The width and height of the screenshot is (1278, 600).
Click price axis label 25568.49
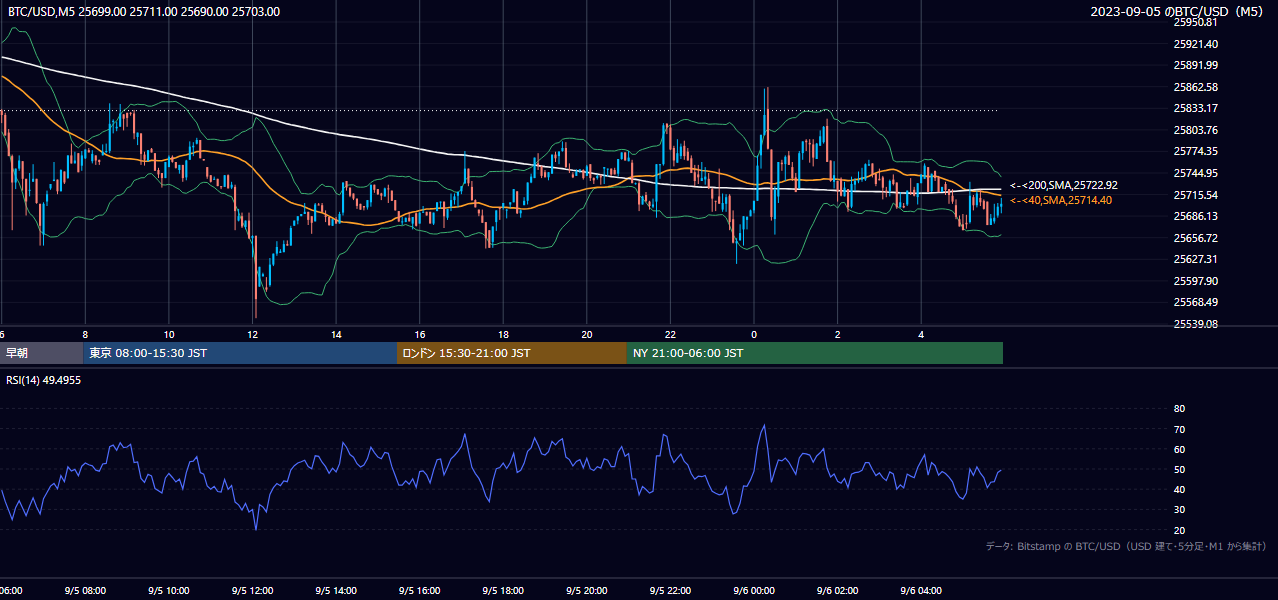pyautogui.click(x=1196, y=302)
